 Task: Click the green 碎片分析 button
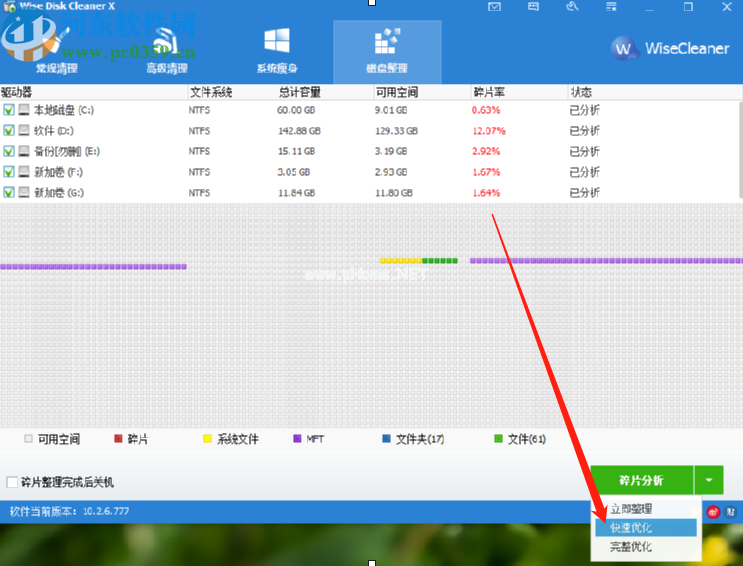640,480
